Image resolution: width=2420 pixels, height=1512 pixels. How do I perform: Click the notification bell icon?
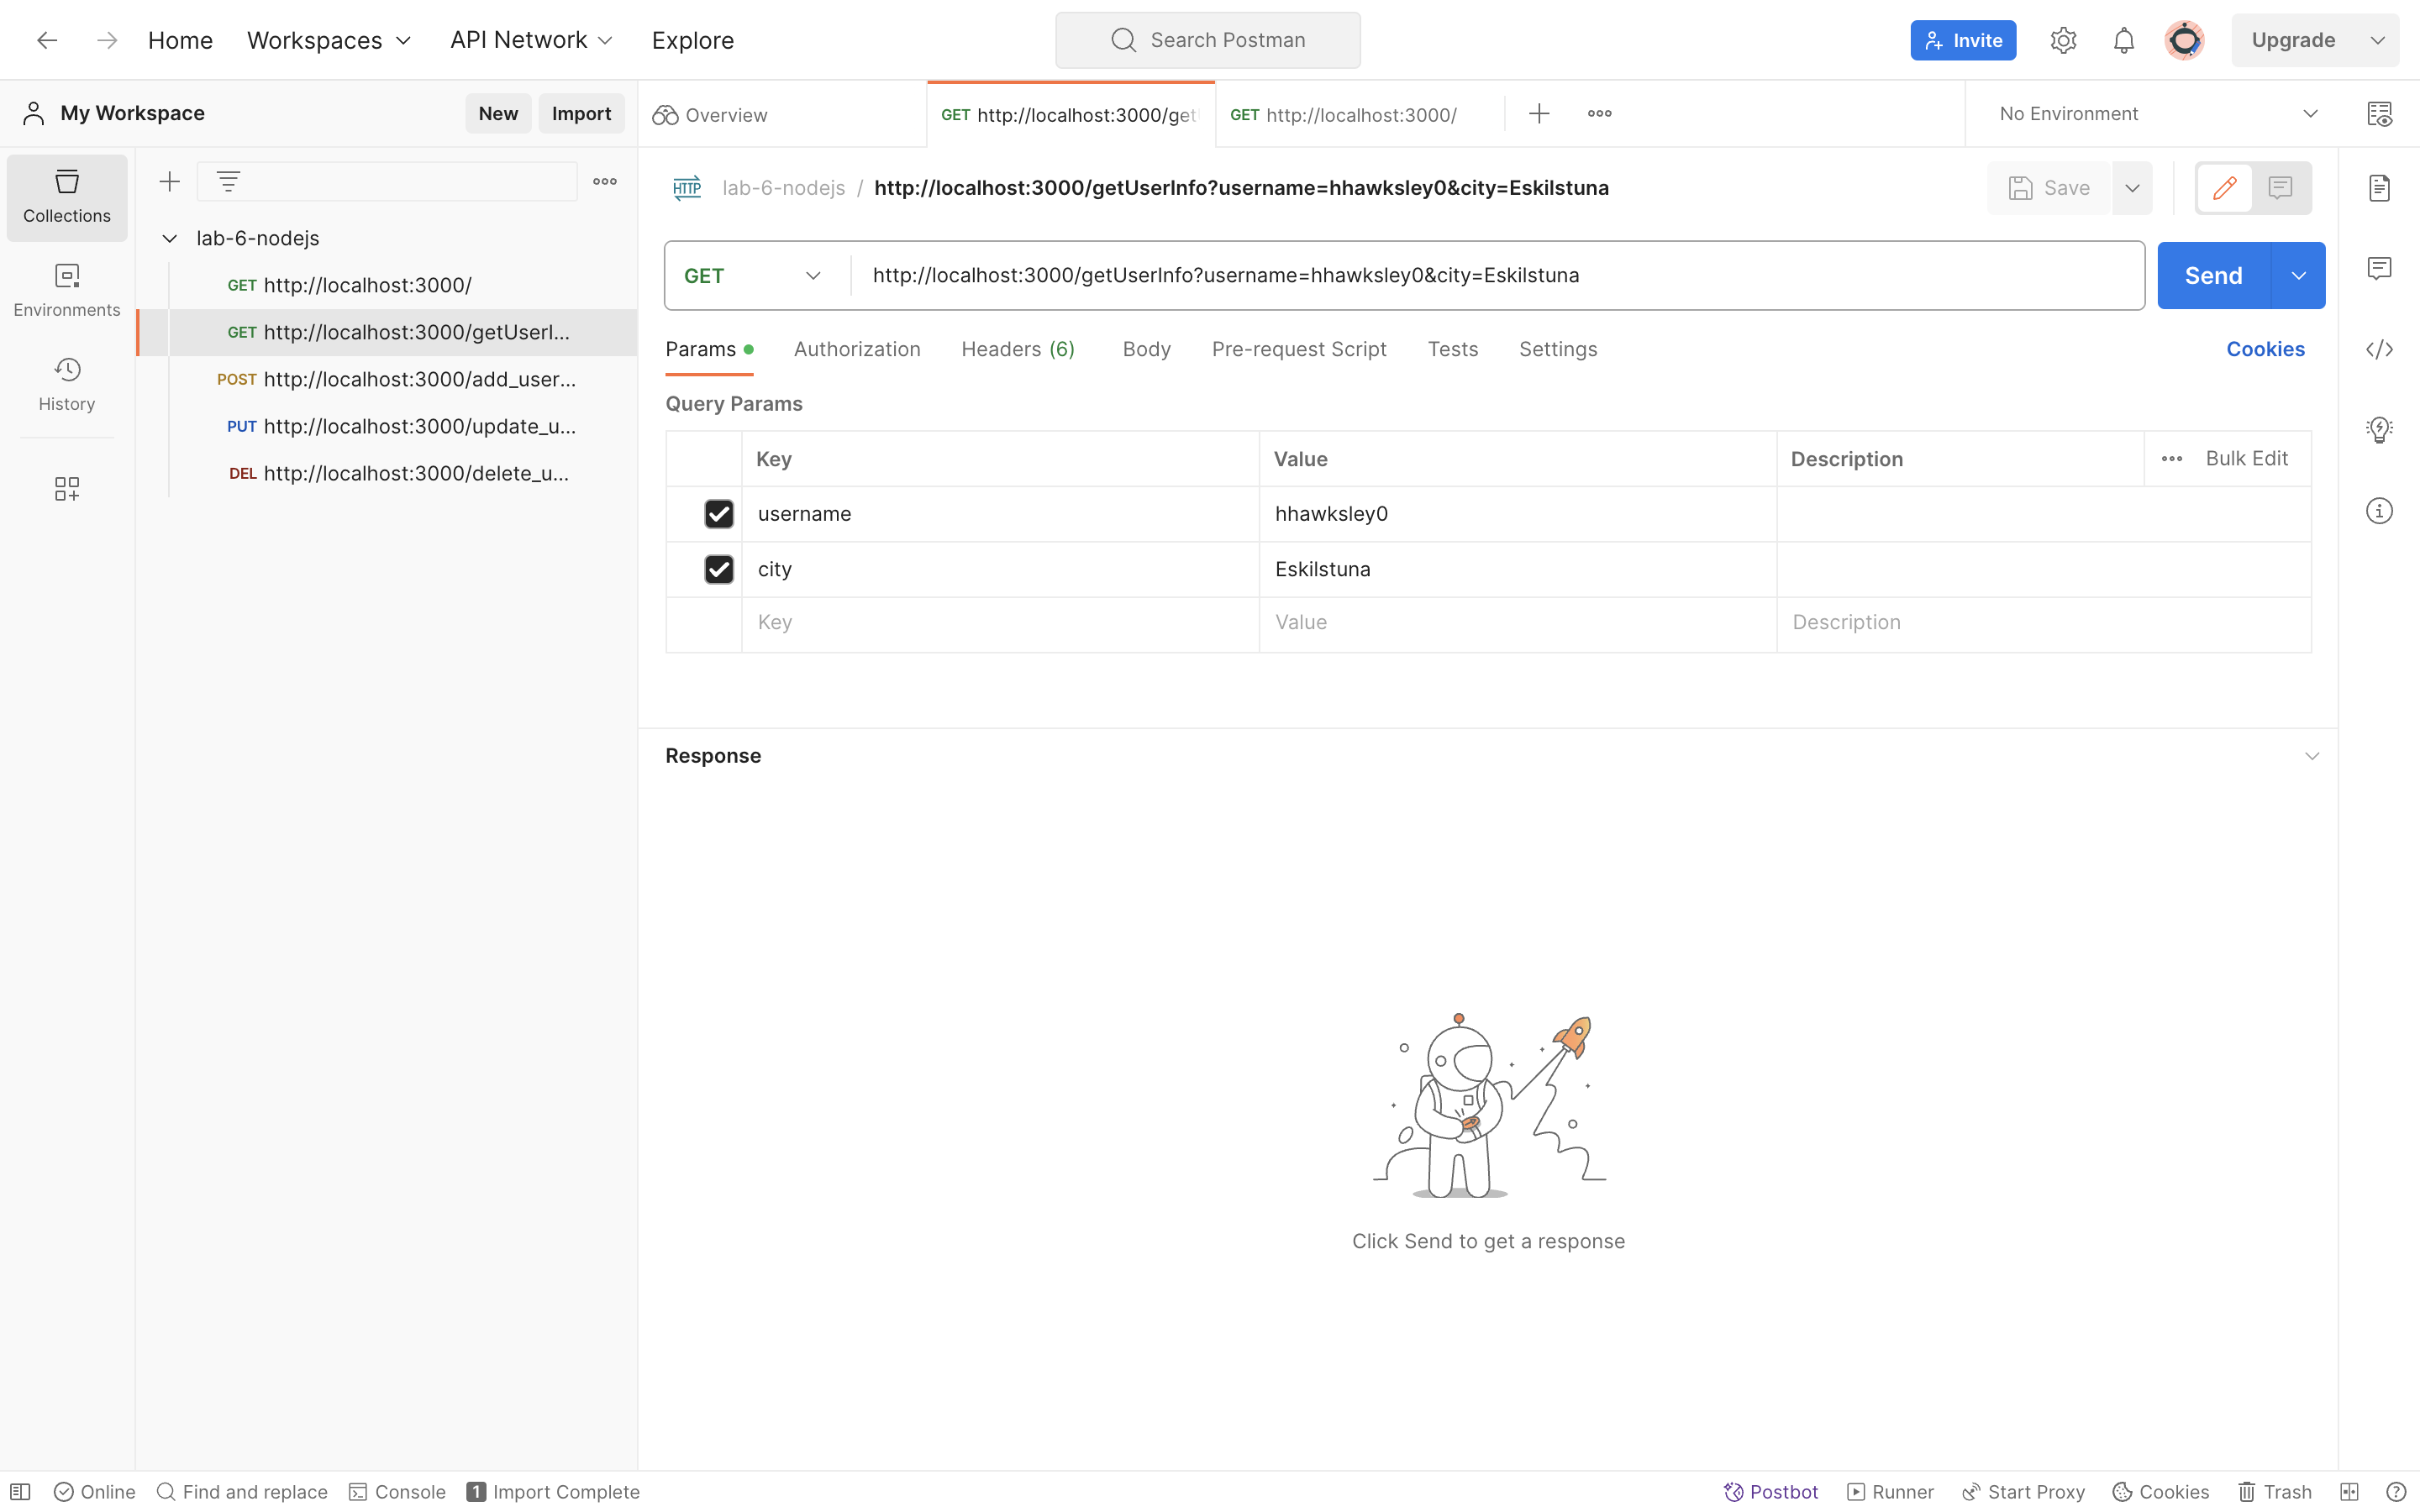tap(2124, 40)
